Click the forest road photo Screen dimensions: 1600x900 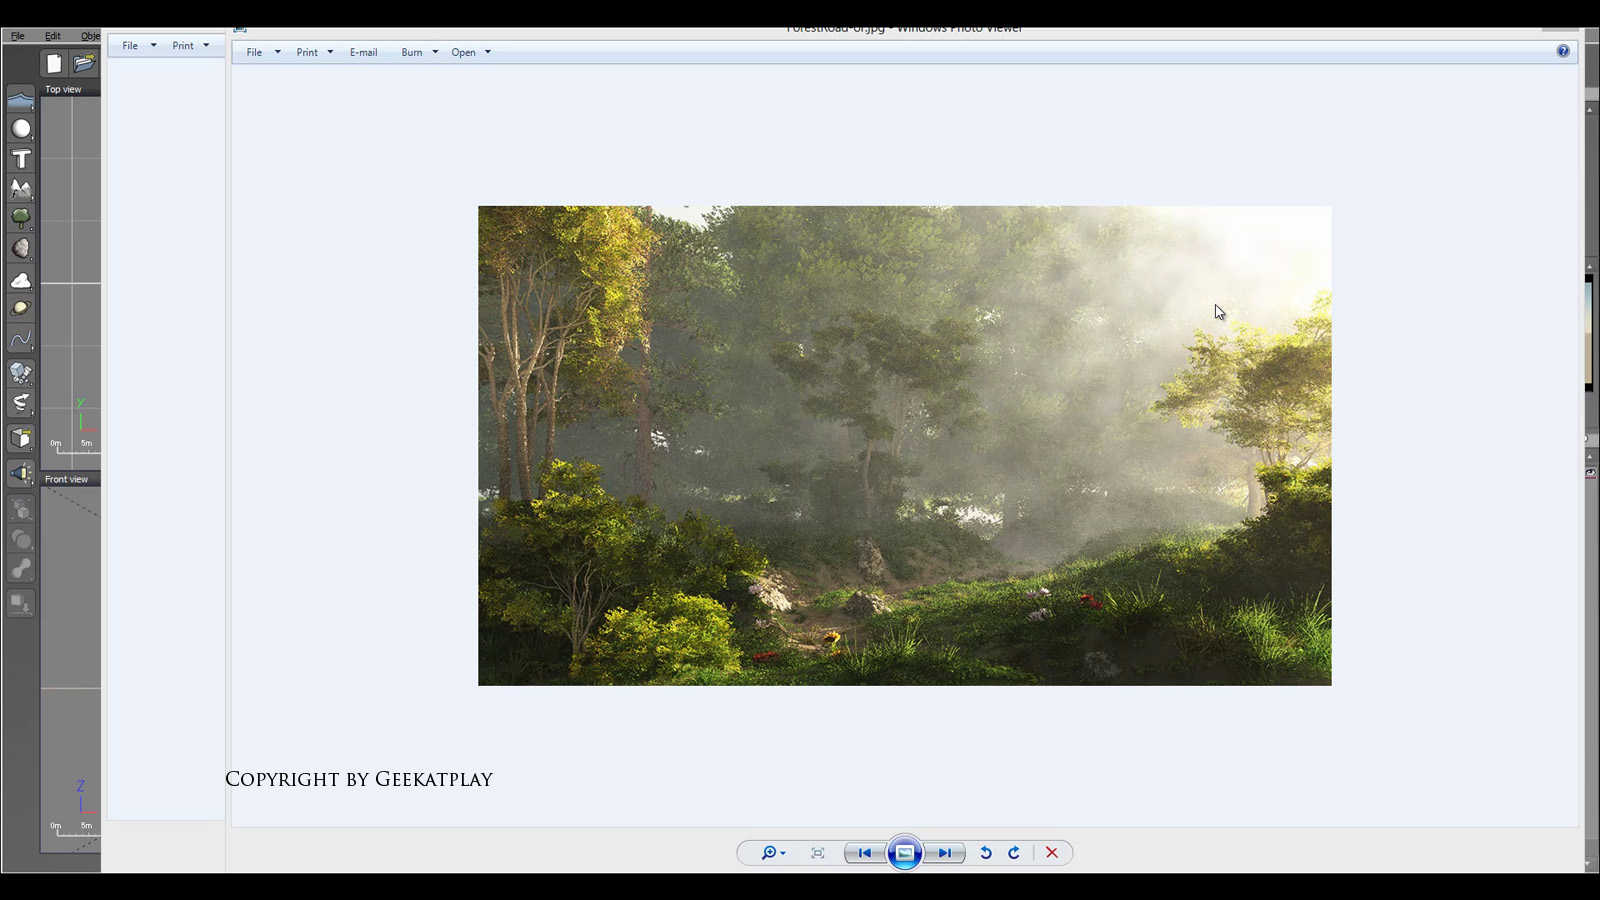click(x=905, y=446)
